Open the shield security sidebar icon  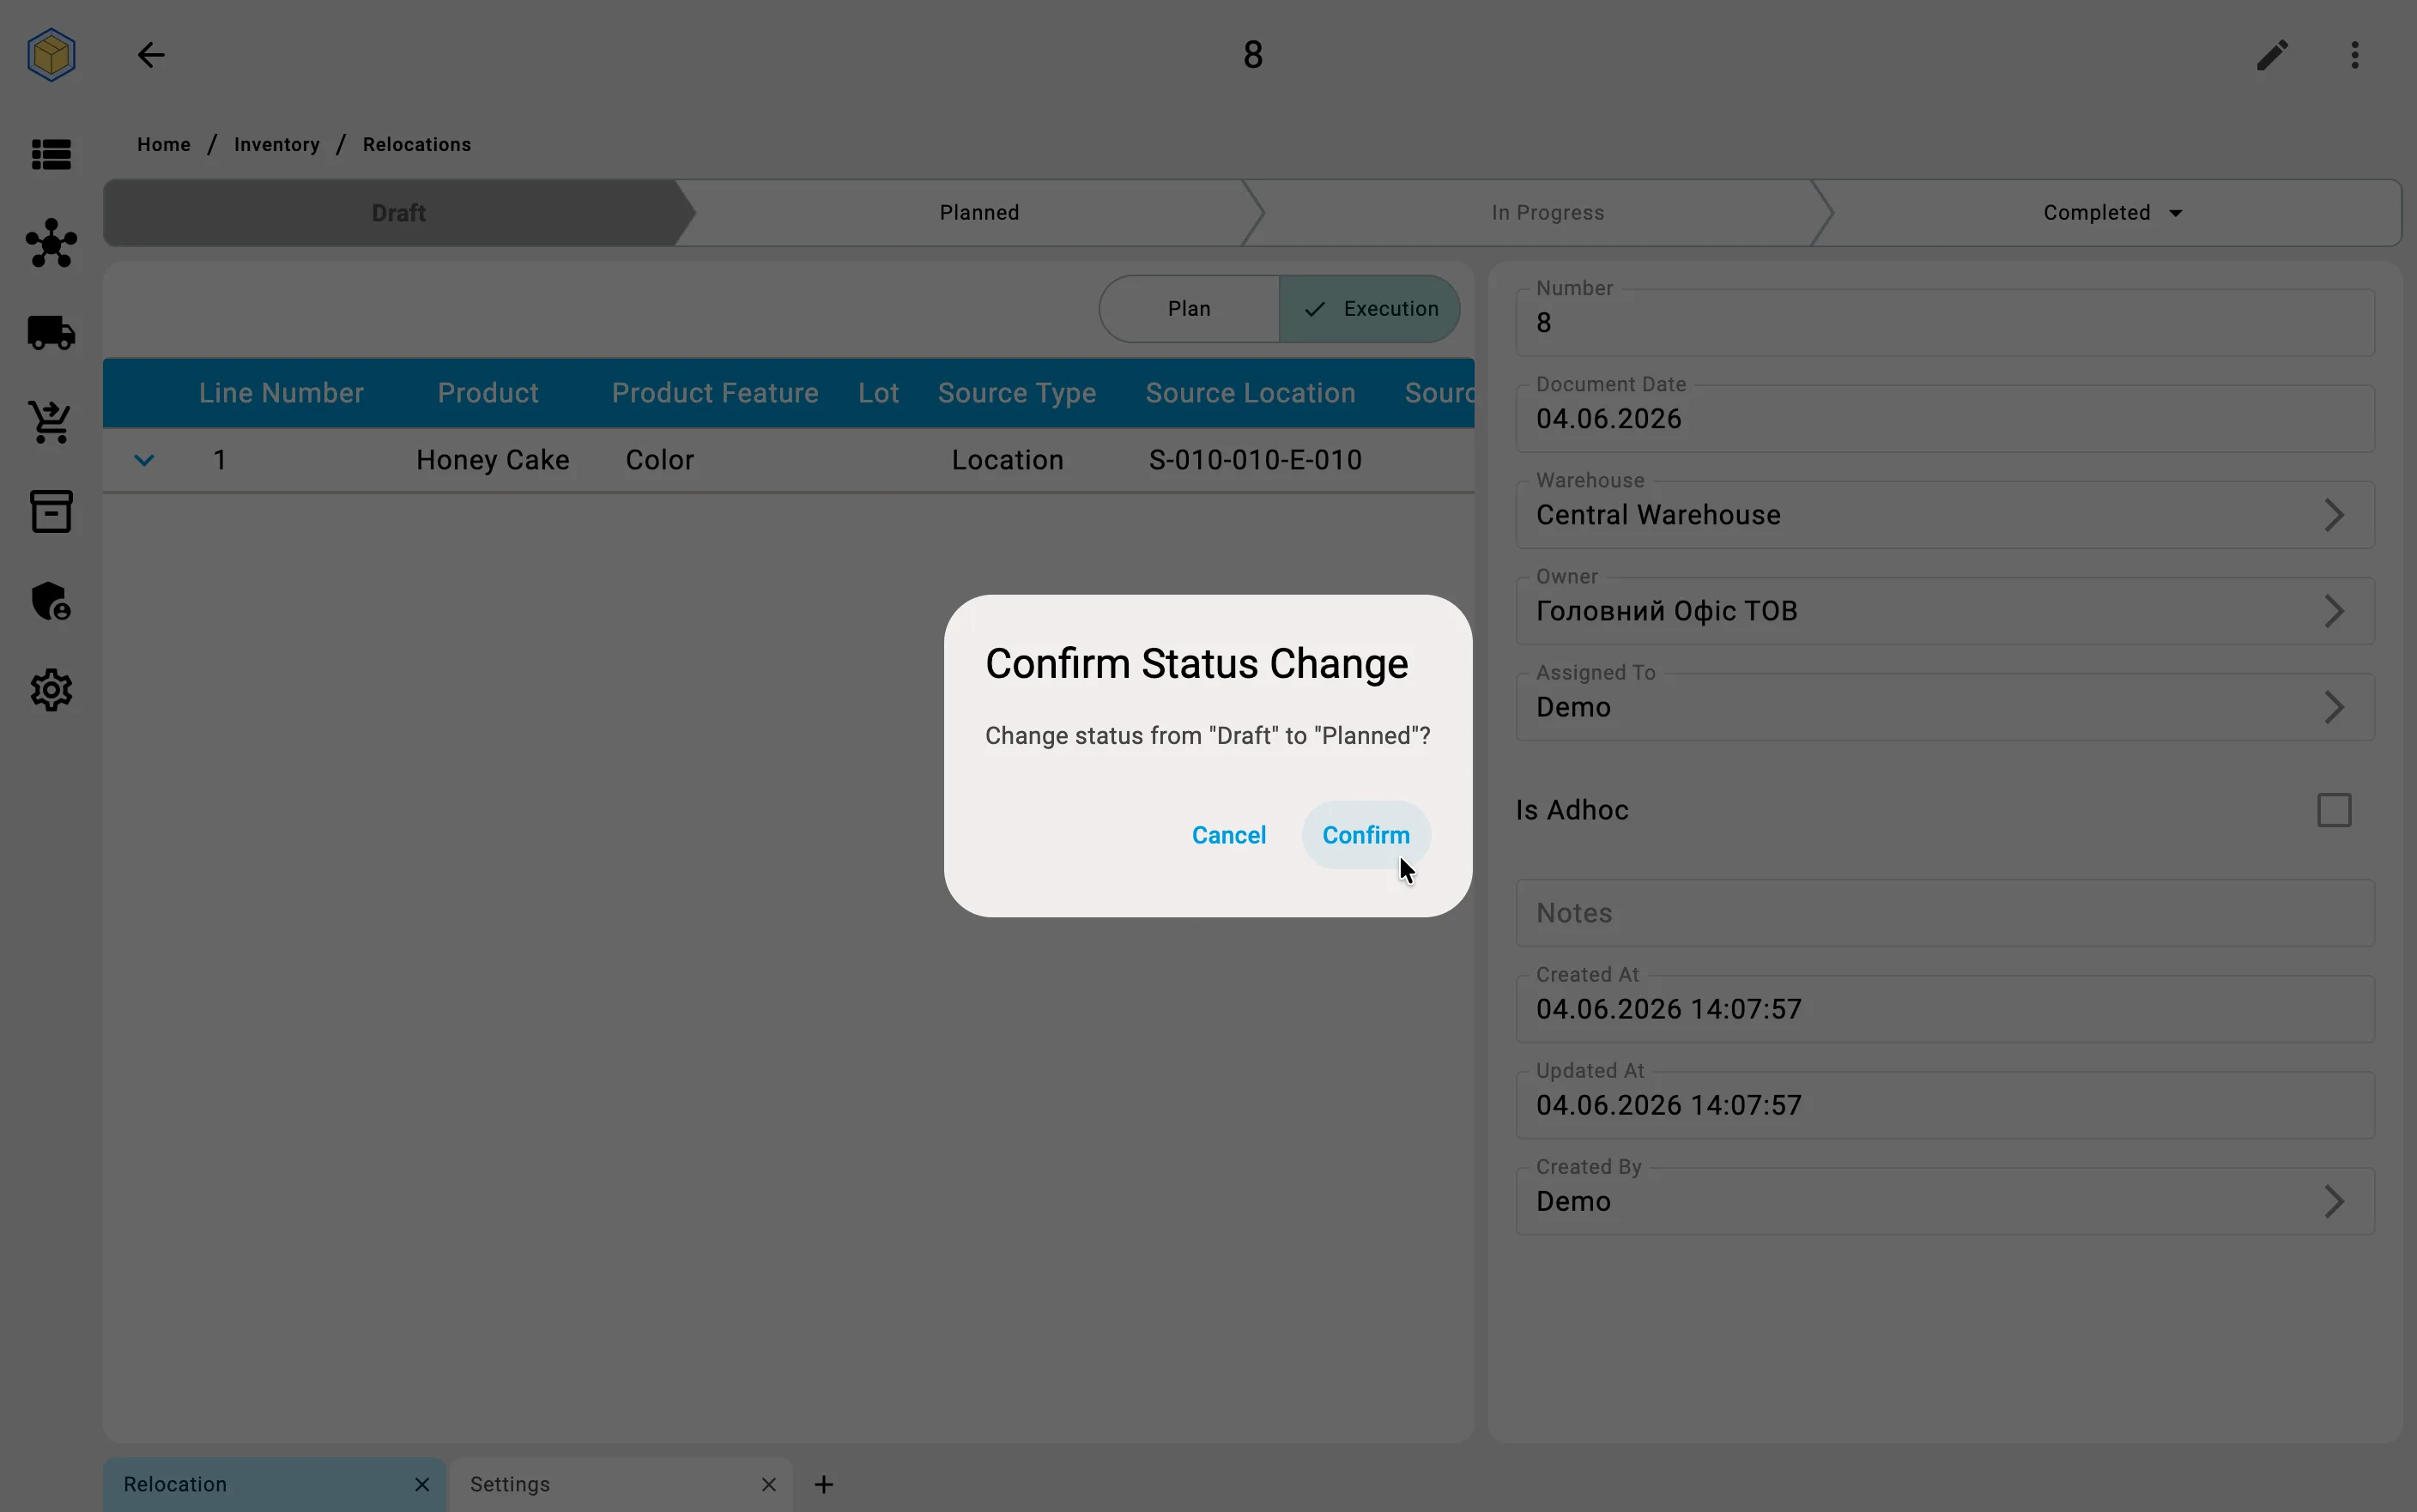coord(51,601)
